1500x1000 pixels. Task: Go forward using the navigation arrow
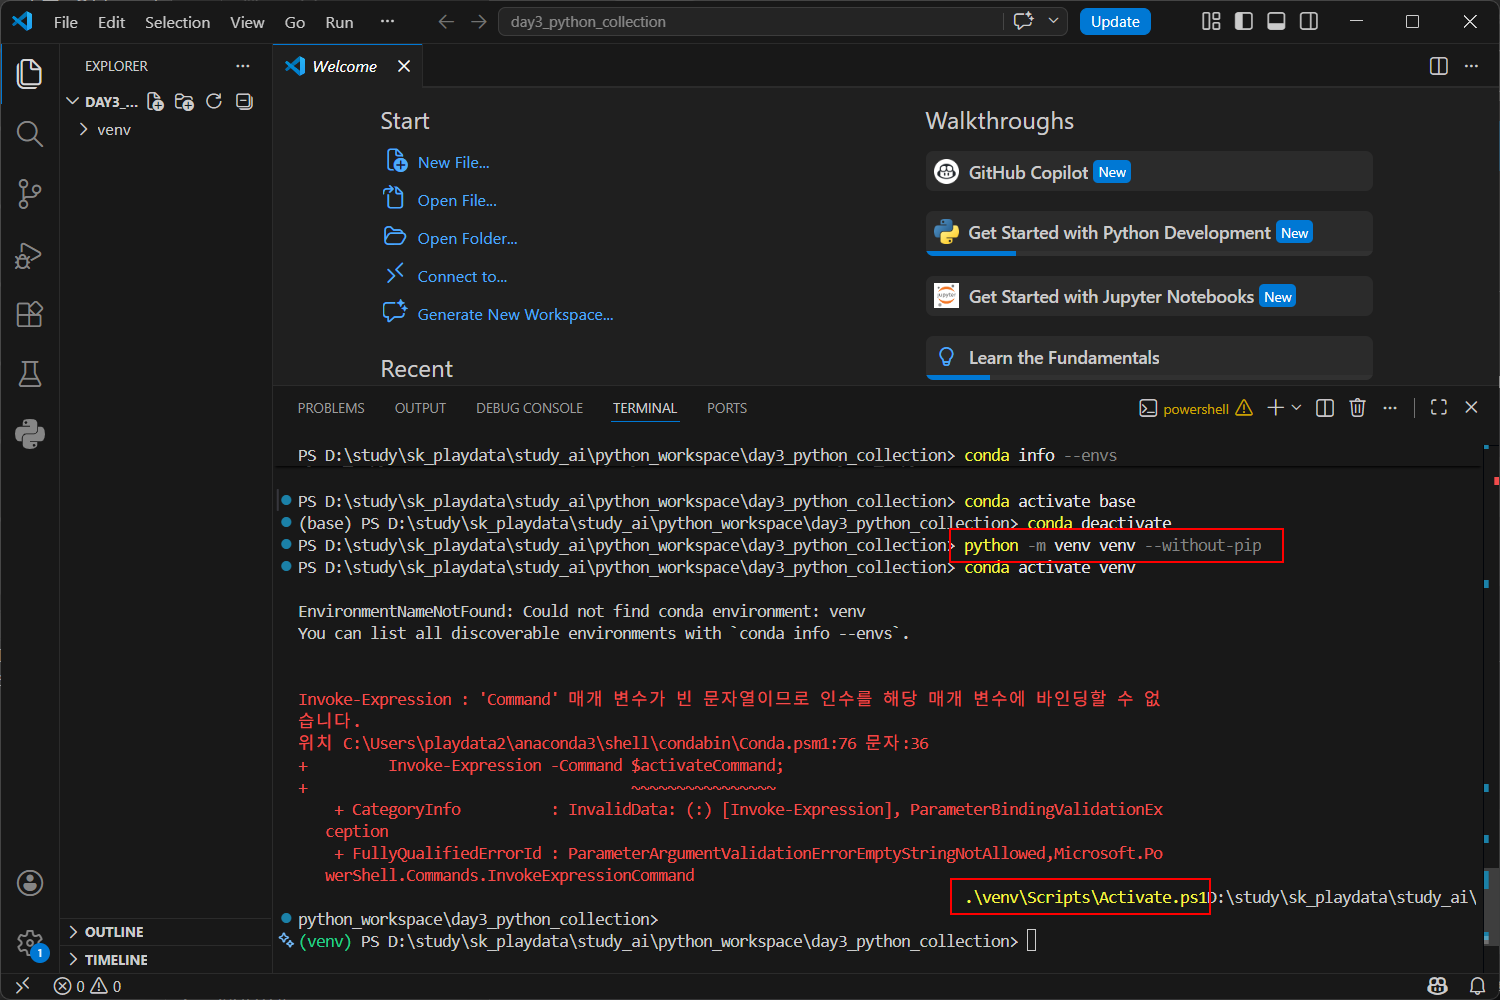coord(479,22)
